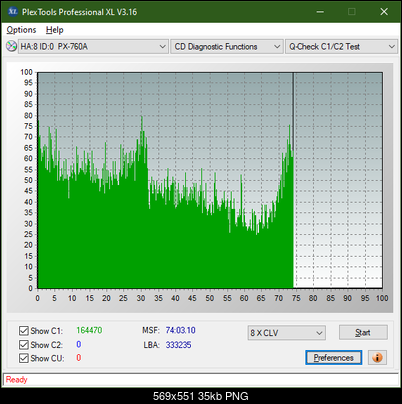Toggle the Show C2 checkbox

pyautogui.click(x=23, y=344)
